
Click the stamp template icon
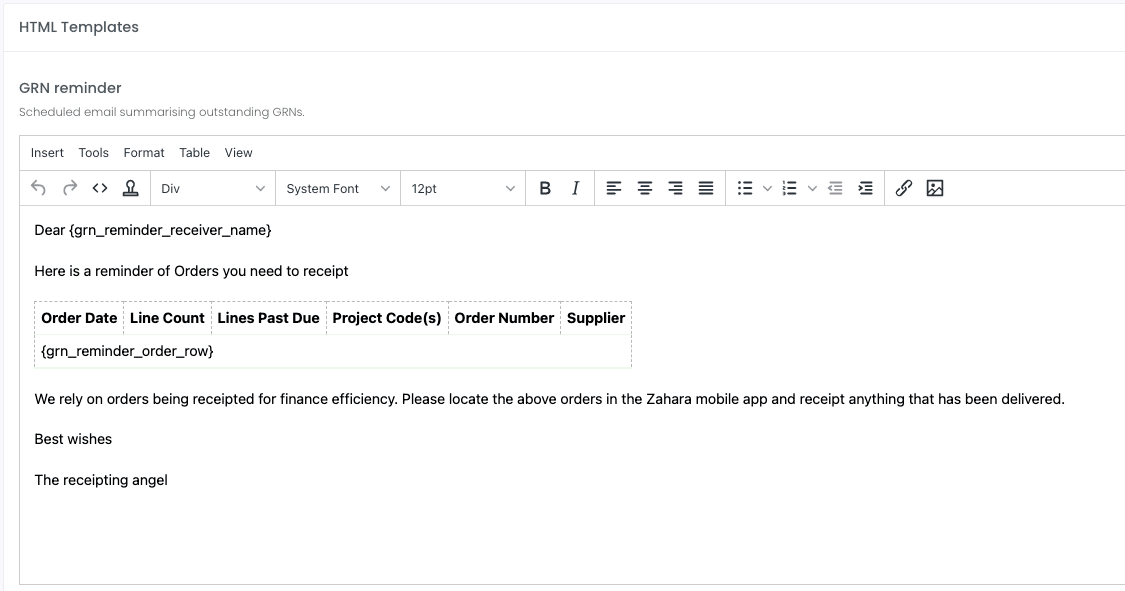tap(131, 188)
